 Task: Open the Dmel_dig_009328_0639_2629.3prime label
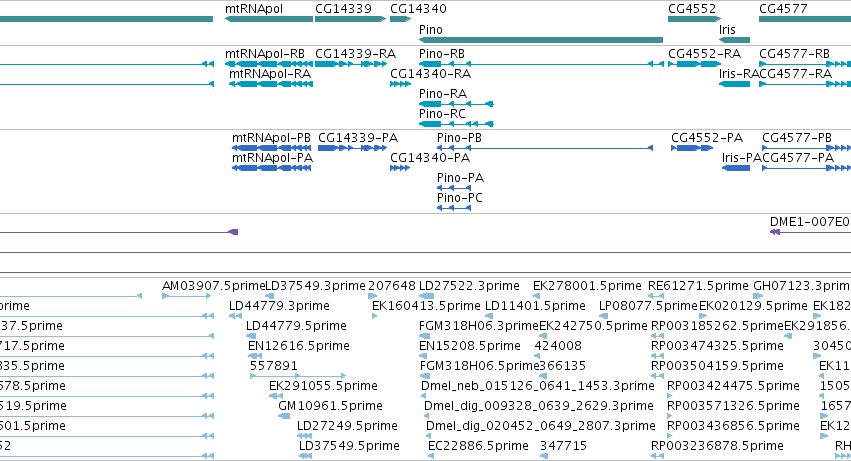coord(539,407)
